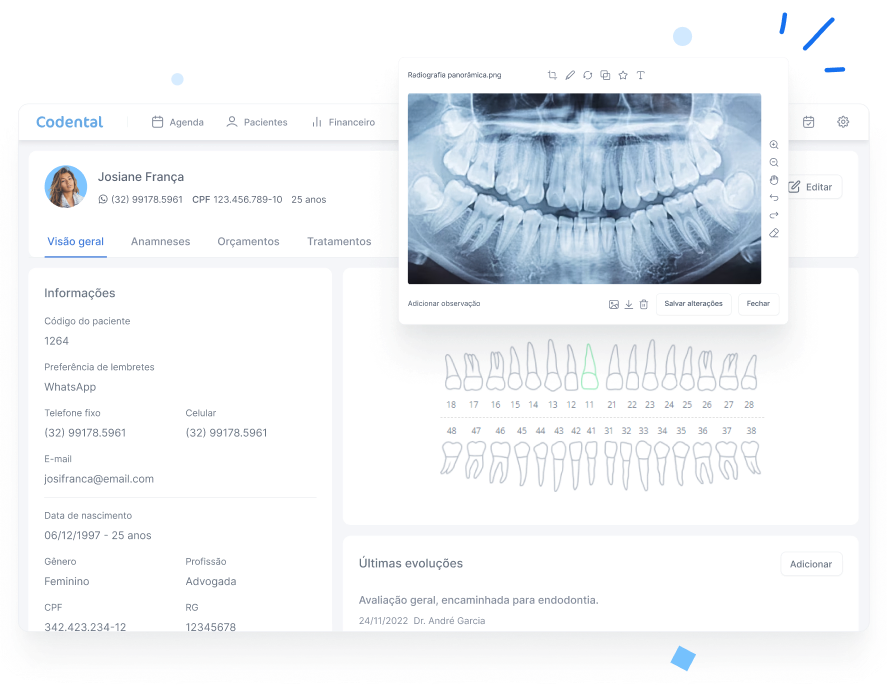Viewport: 887px width, 697px height.
Task: Undo the last image edit
Action: 774,198
